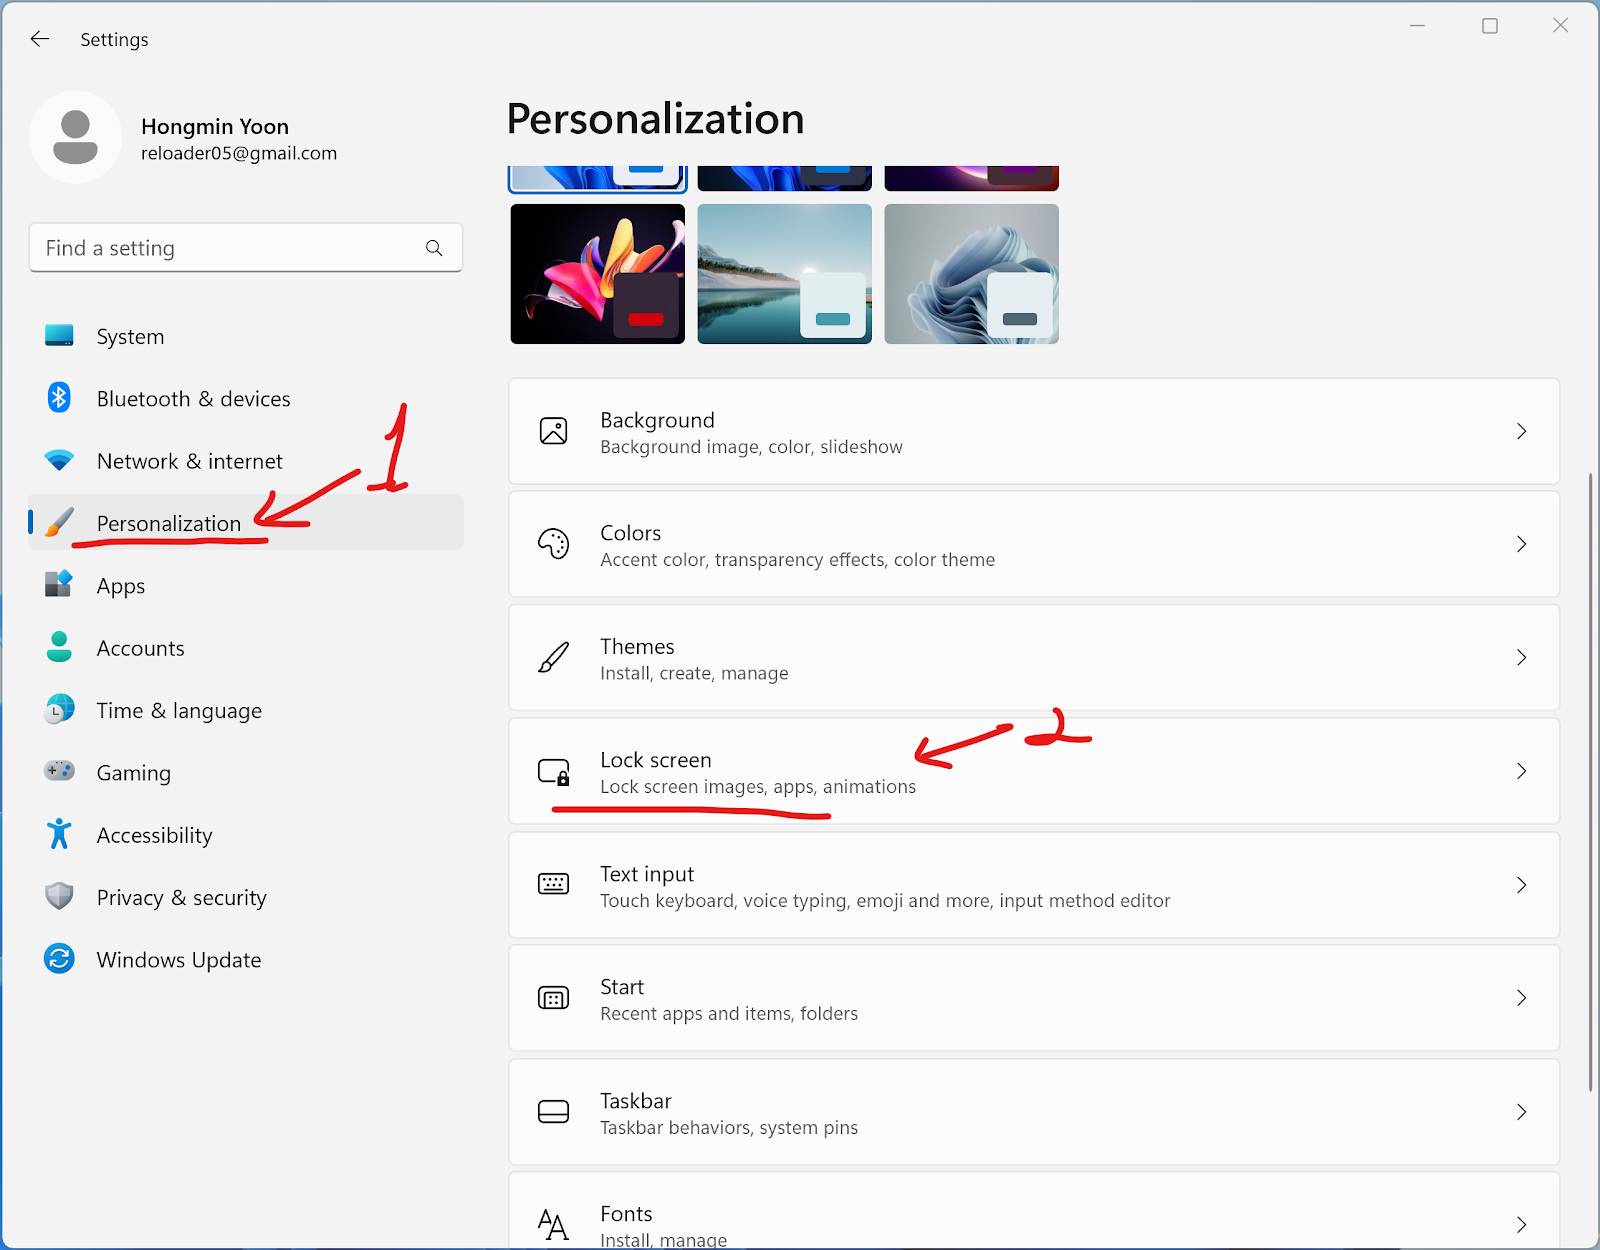The width and height of the screenshot is (1600, 1250).
Task: Open Colors accent settings
Action: coord(1034,544)
